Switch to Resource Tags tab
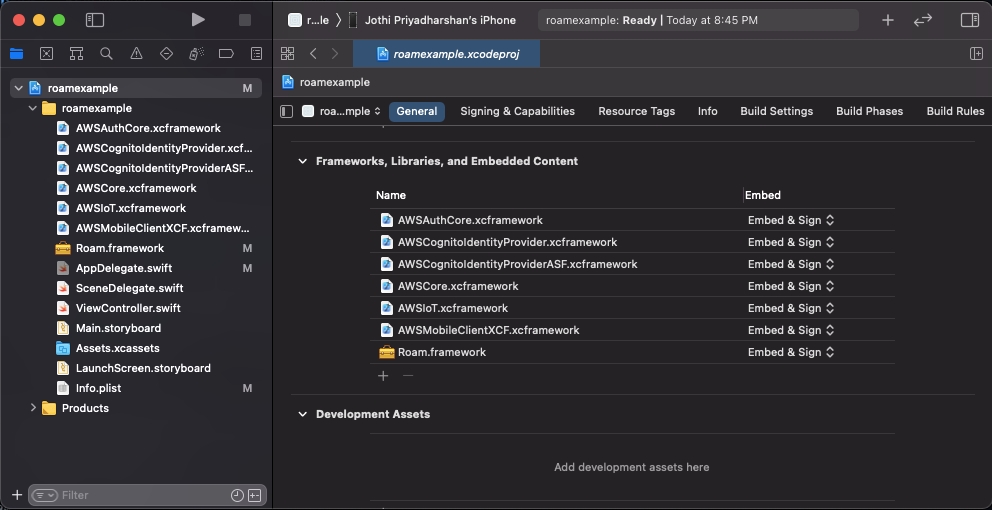Image resolution: width=992 pixels, height=510 pixels. click(x=636, y=111)
